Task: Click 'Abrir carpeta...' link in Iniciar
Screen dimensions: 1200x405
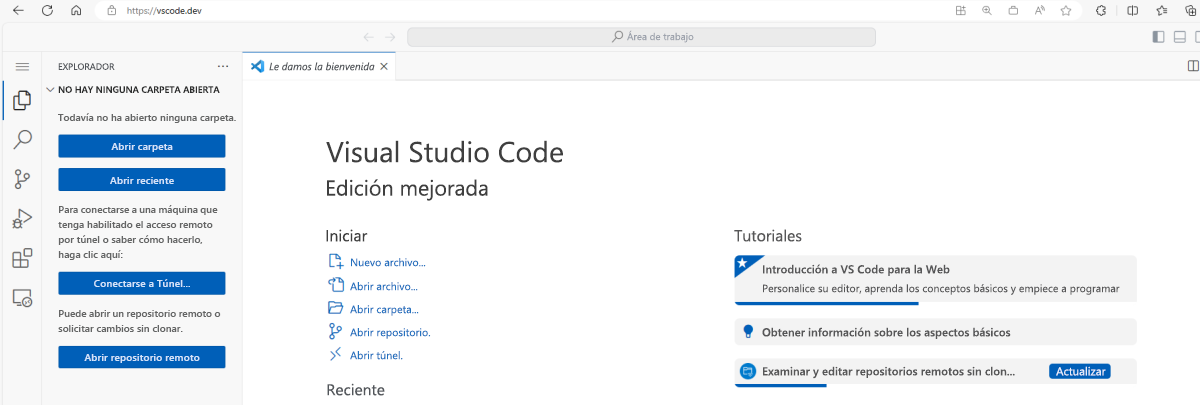Action: [x=384, y=309]
